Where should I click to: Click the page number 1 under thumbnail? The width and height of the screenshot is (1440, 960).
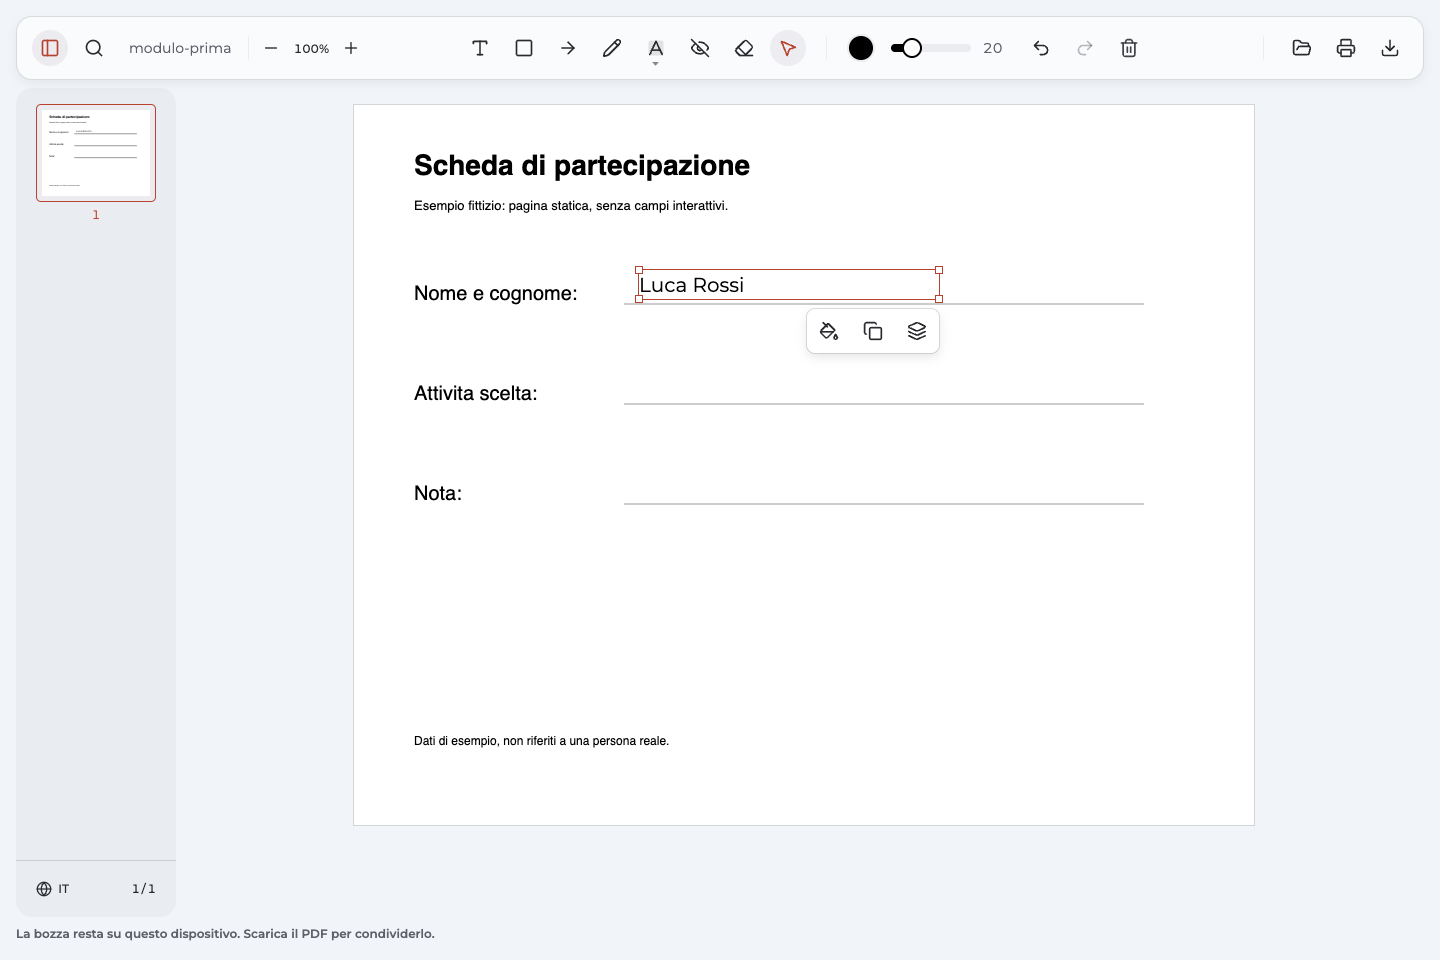tap(96, 215)
